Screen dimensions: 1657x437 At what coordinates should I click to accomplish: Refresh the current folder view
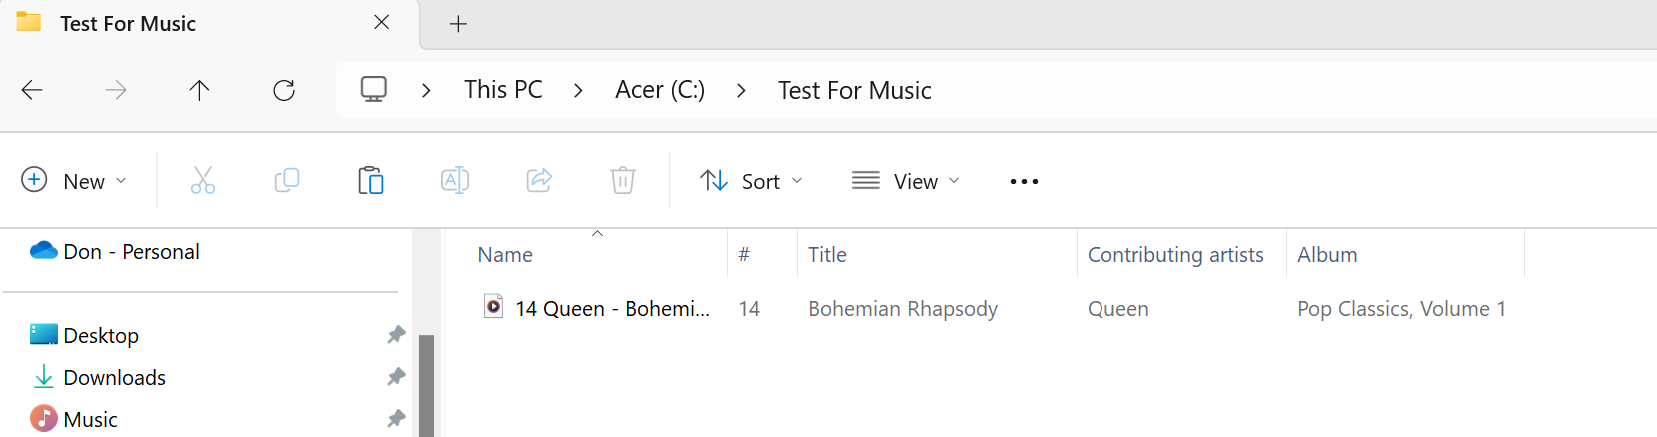(x=284, y=90)
